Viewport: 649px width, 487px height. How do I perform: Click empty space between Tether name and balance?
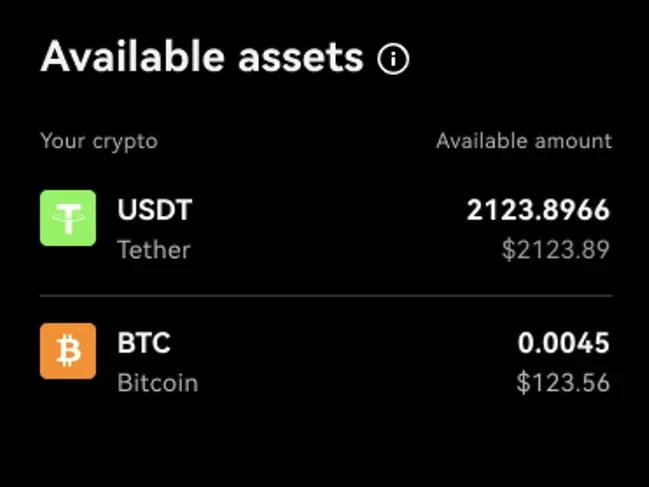[x=320, y=230]
